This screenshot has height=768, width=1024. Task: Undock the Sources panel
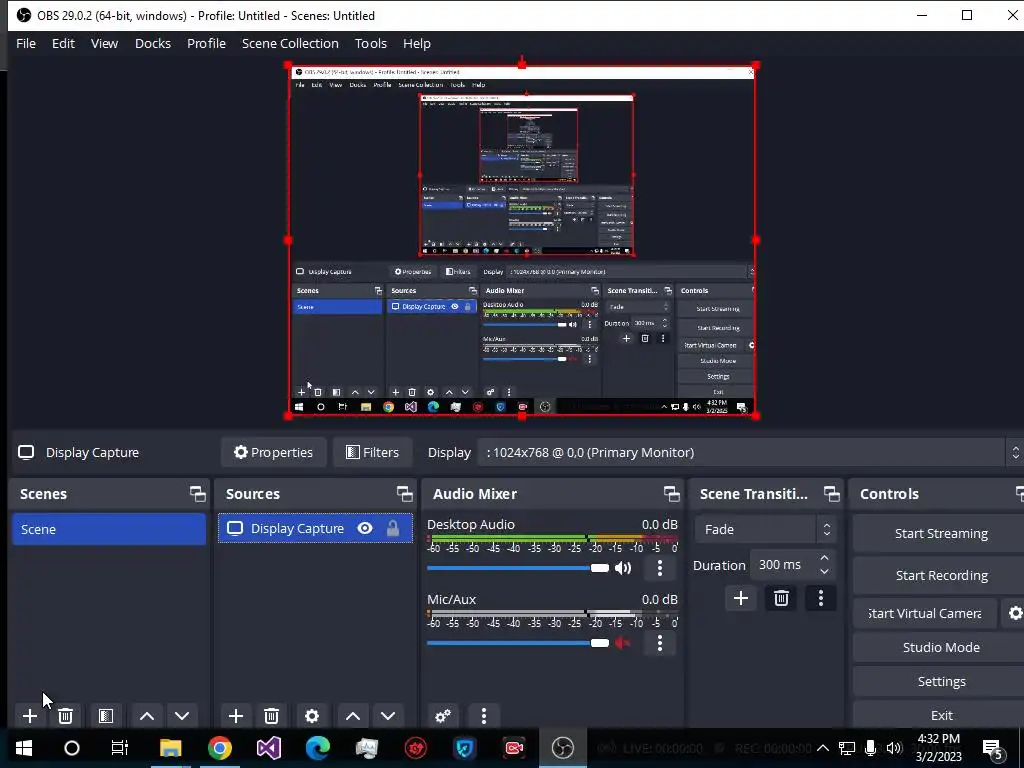coord(404,494)
